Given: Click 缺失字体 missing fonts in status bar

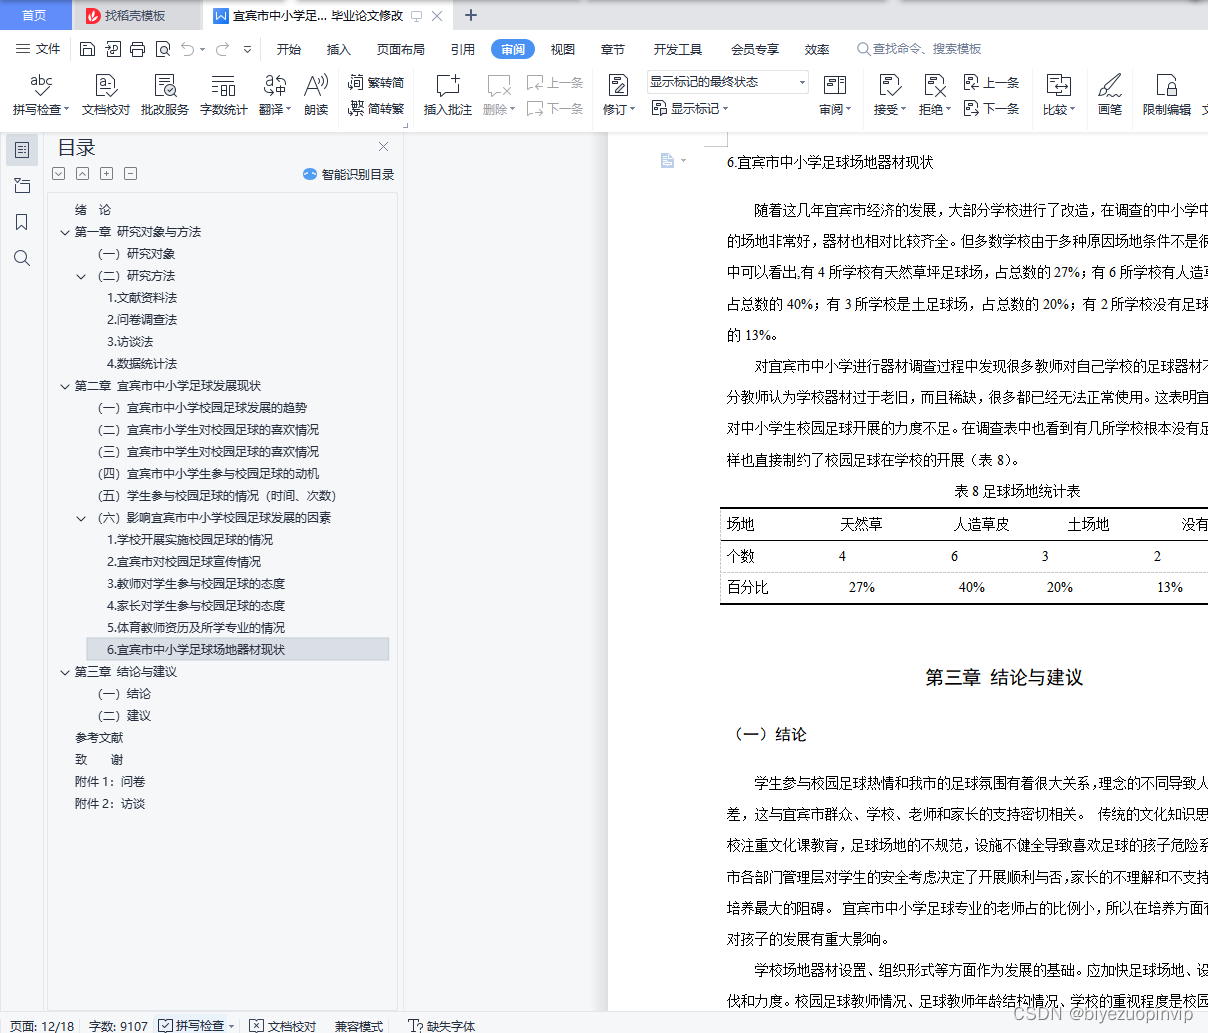Looking at the screenshot, I should coord(441,1025).
